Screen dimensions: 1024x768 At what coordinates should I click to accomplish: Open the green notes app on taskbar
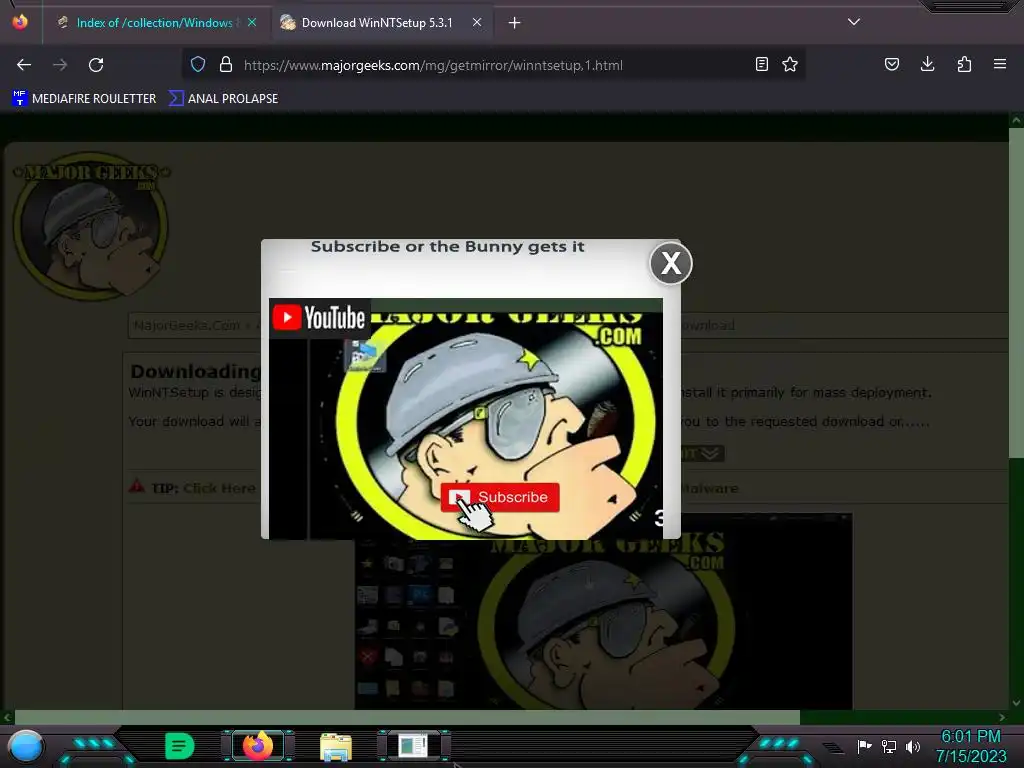179,746
